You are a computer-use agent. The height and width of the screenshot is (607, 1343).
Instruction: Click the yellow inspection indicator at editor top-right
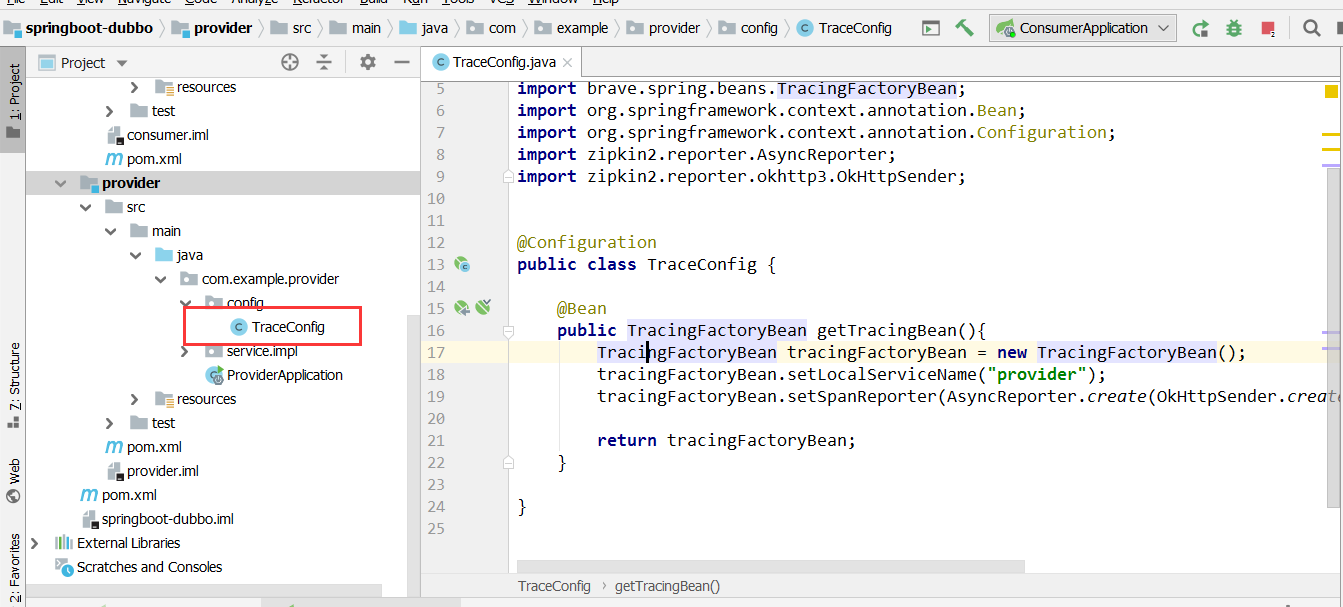click(x=1331, y=91)
